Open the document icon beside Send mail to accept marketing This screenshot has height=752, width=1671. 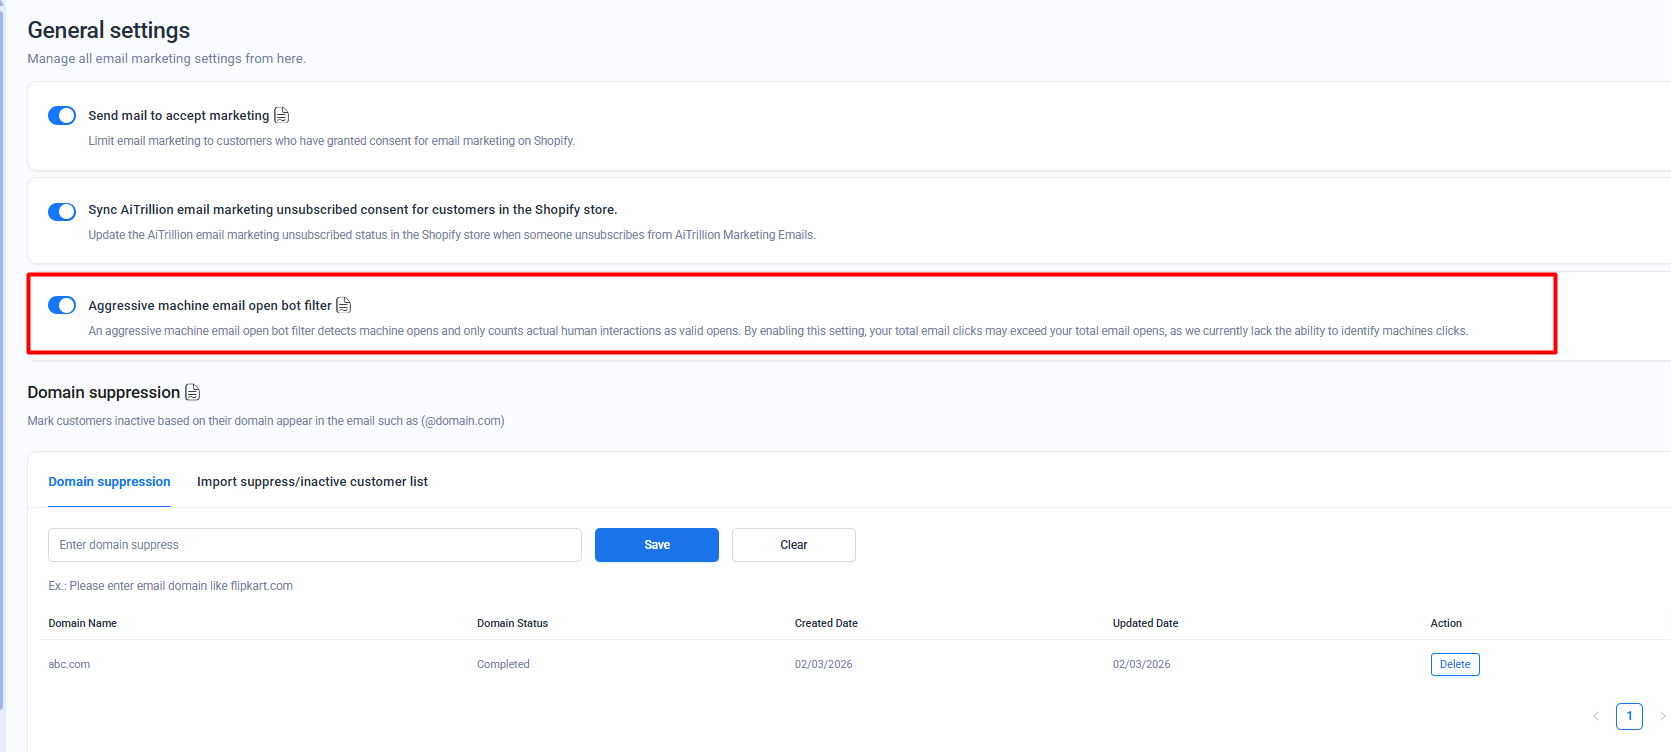click(282, 115)
